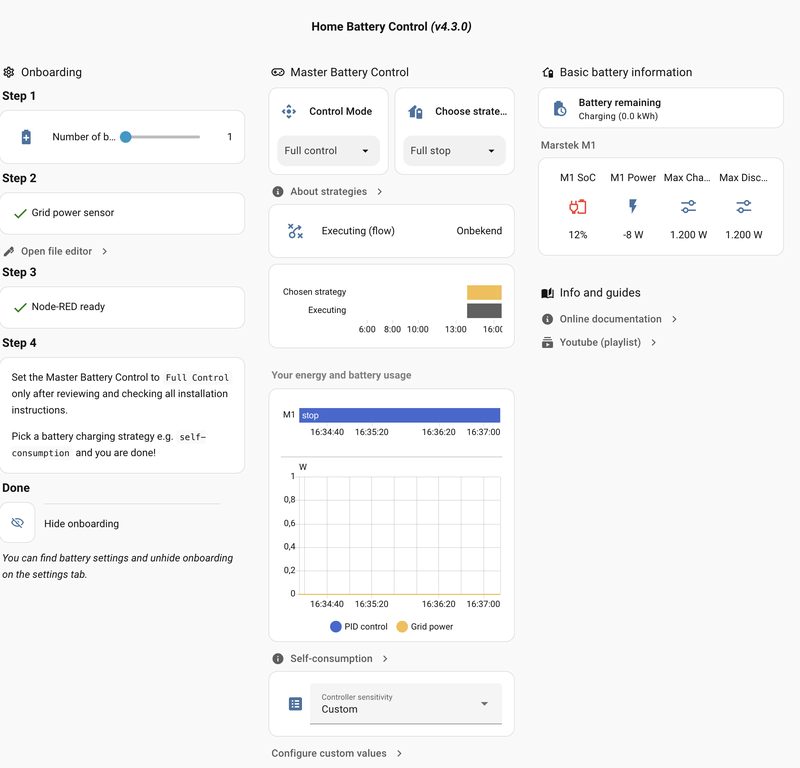Open the Youtube playlist link

600,342
